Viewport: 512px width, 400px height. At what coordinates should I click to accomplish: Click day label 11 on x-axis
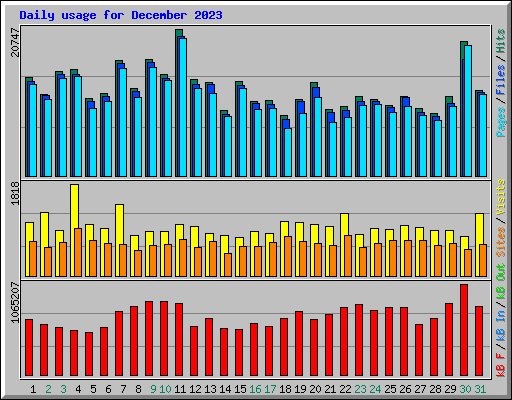pos(180,389)
